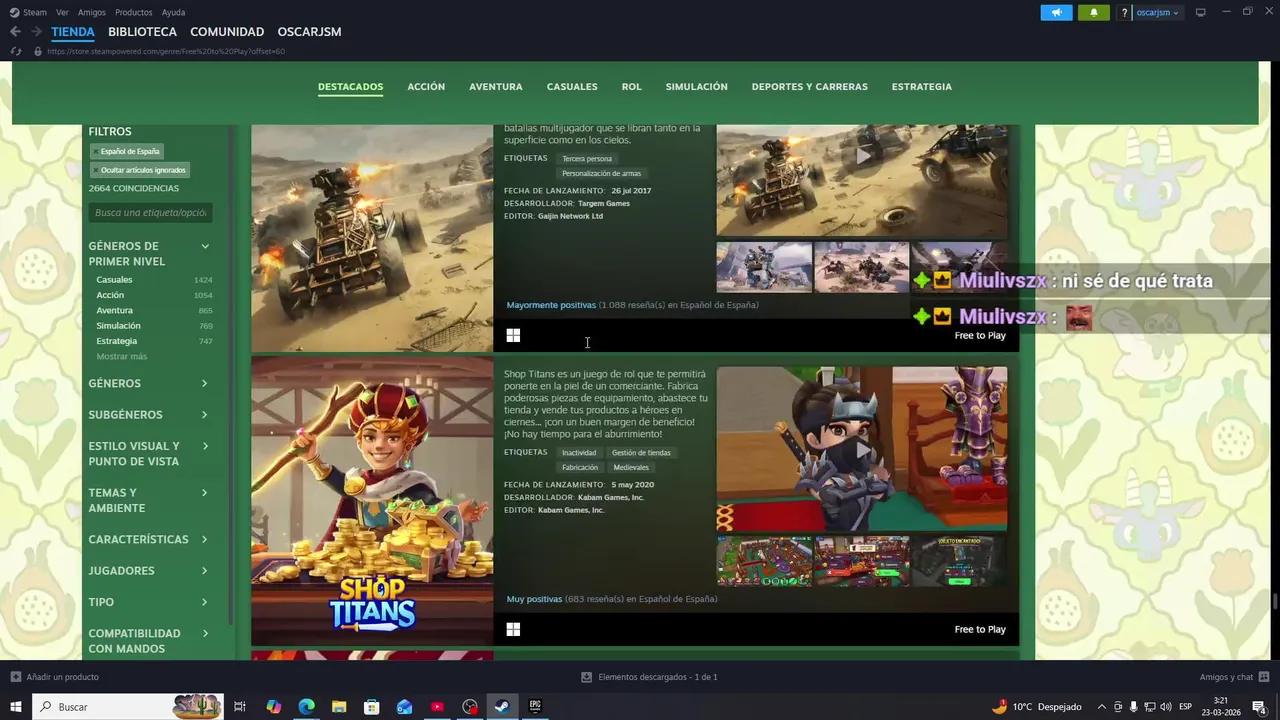Reload the store page
Image resolution: width=1280 pixels, height=720 pixels.
16,51
